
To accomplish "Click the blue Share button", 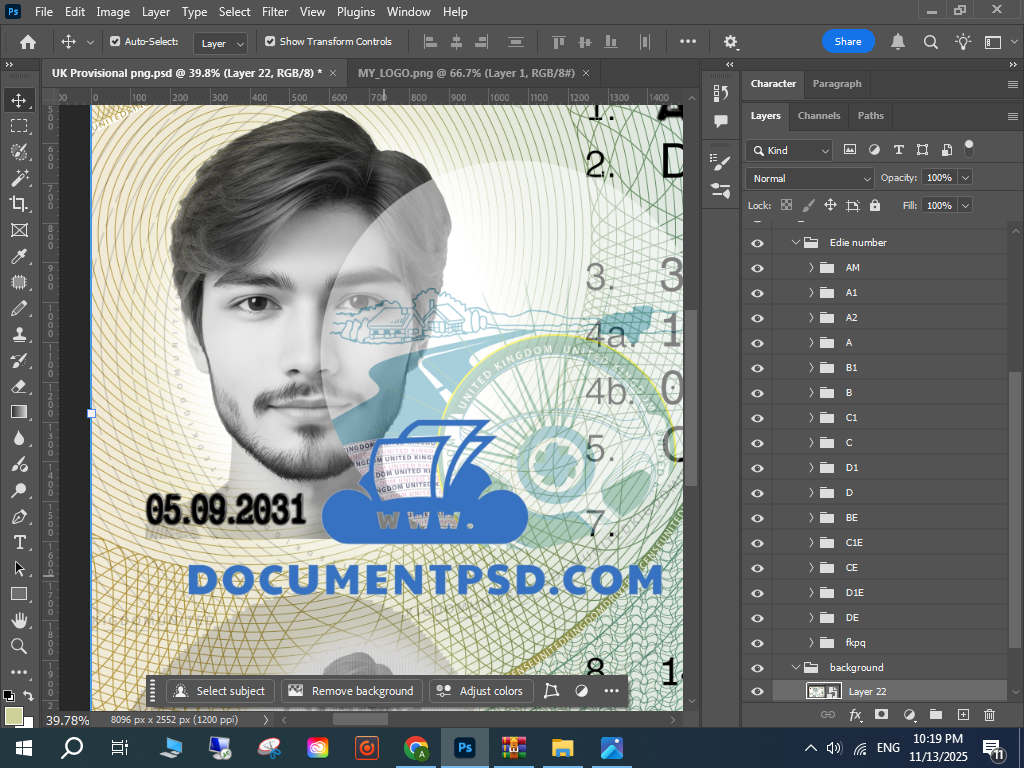I will (848, 42).
